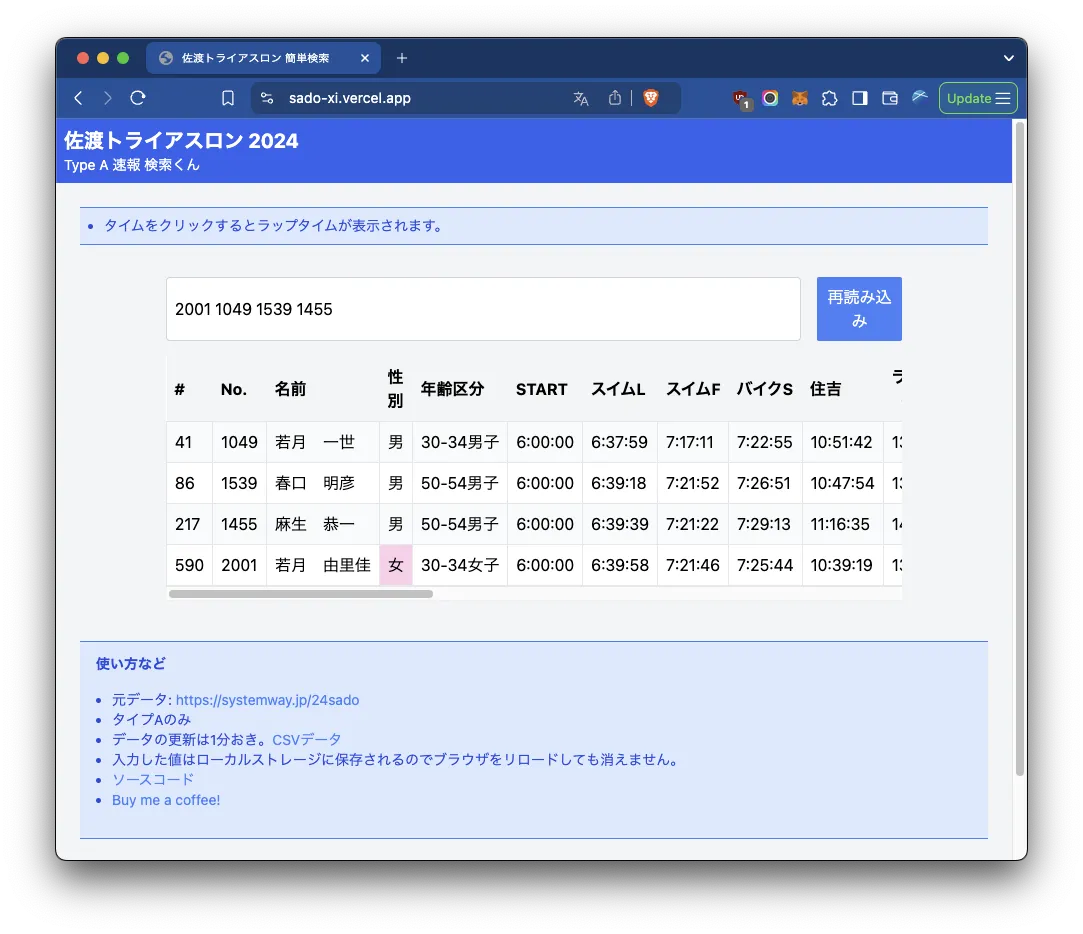
Task: Open the tab search dropdown chevron
Action: point(1009,57)
